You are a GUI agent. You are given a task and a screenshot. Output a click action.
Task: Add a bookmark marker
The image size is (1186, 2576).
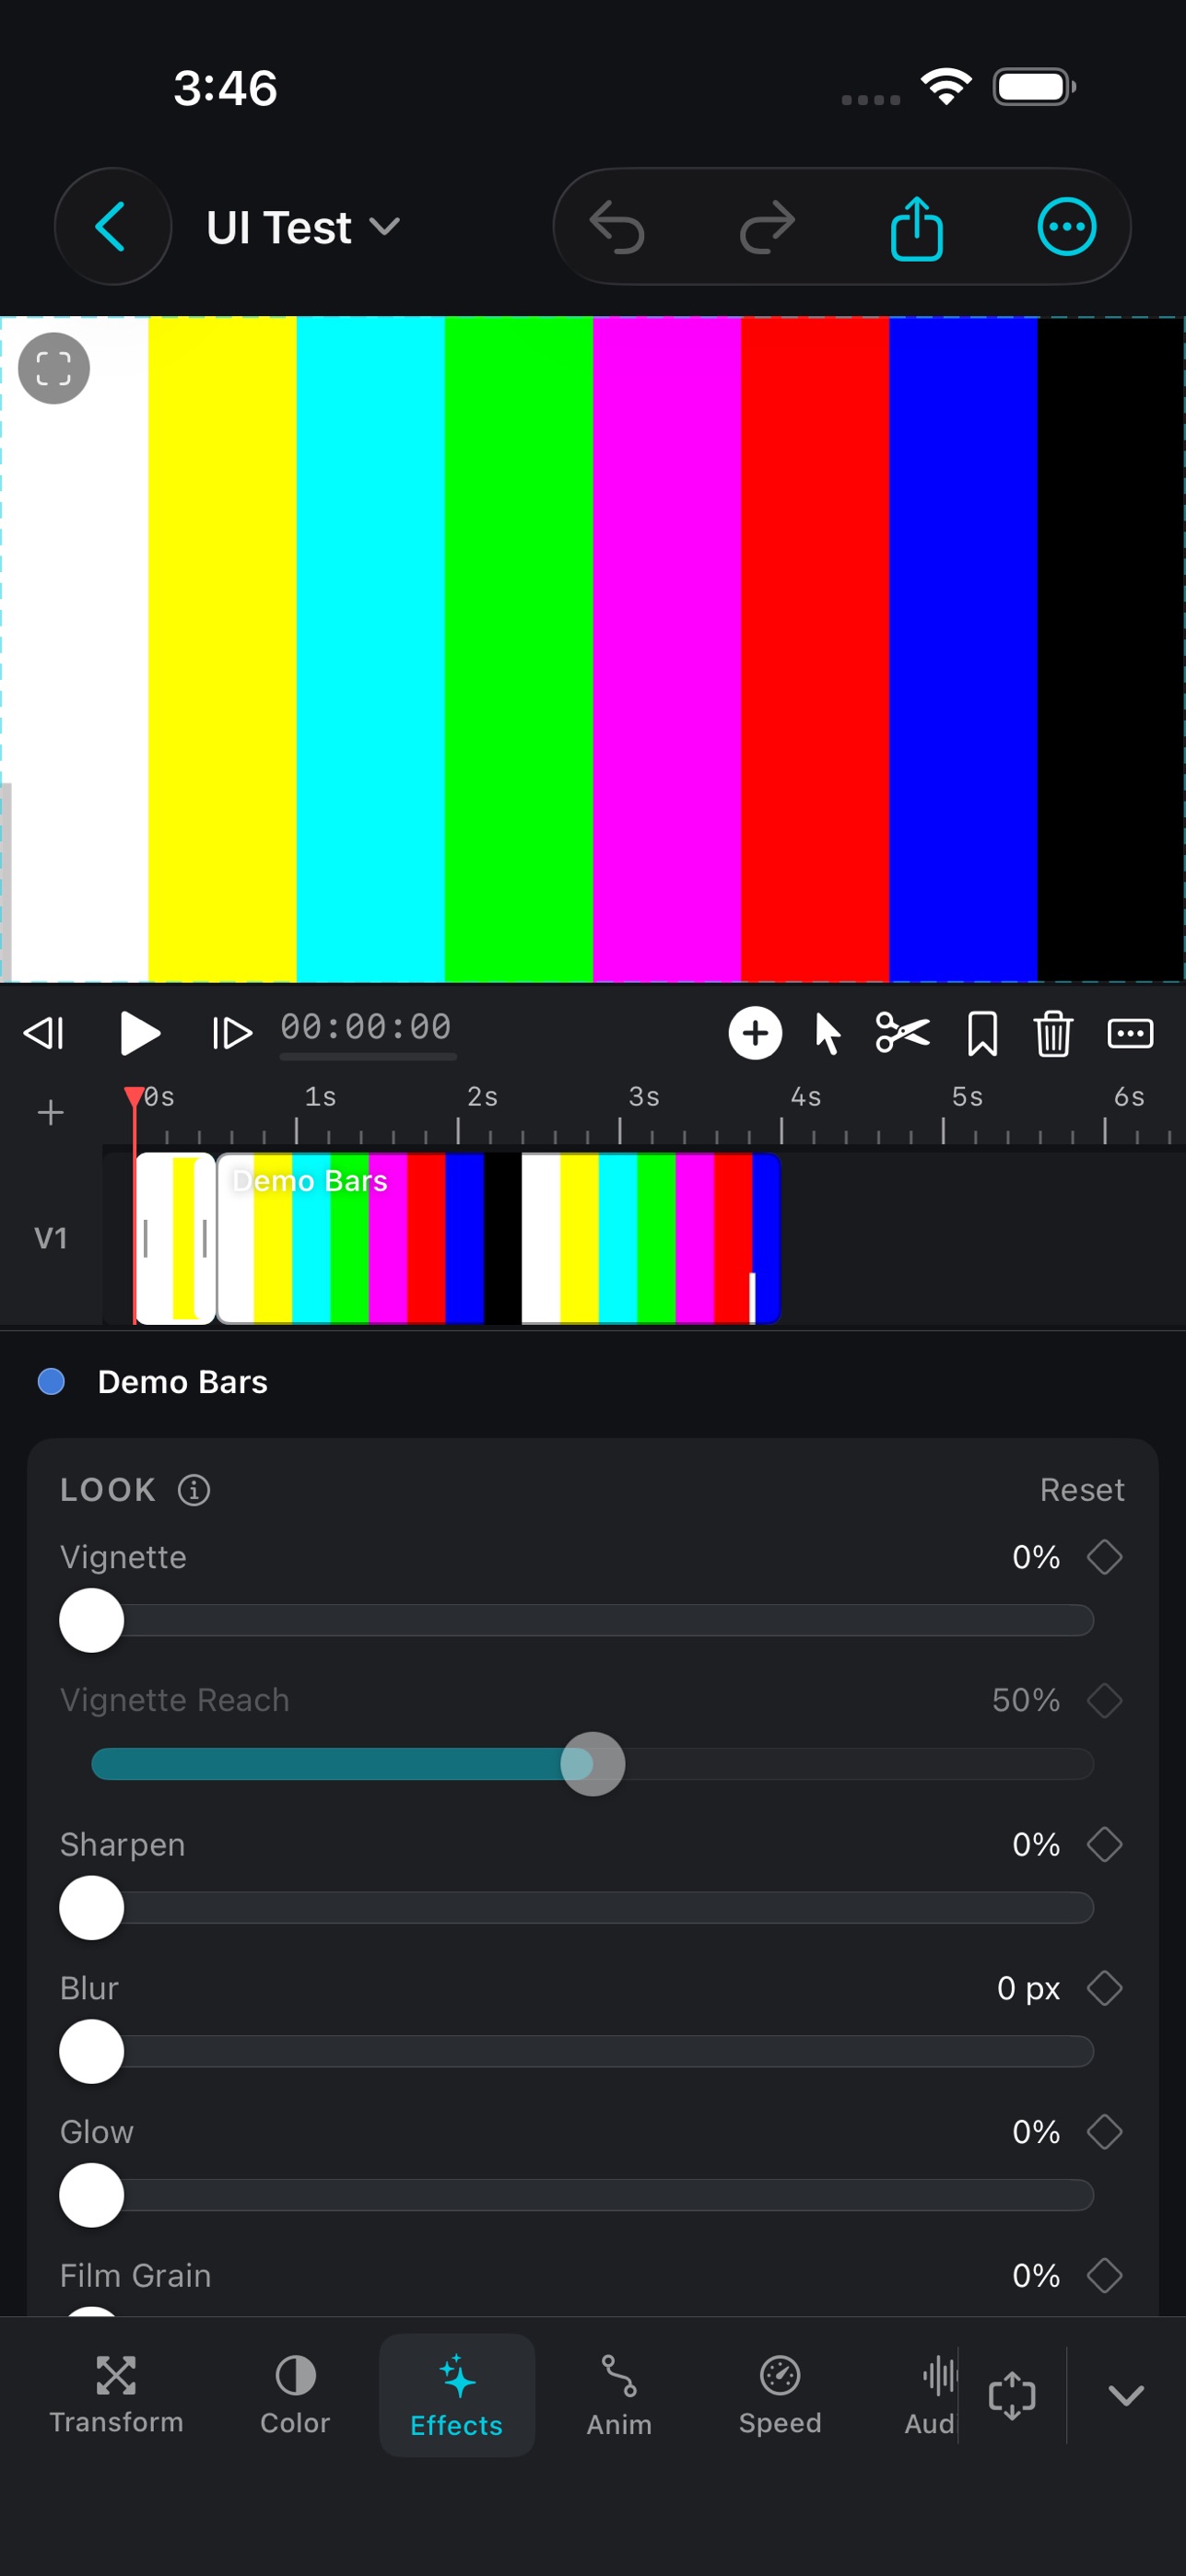click(982, 1033)
